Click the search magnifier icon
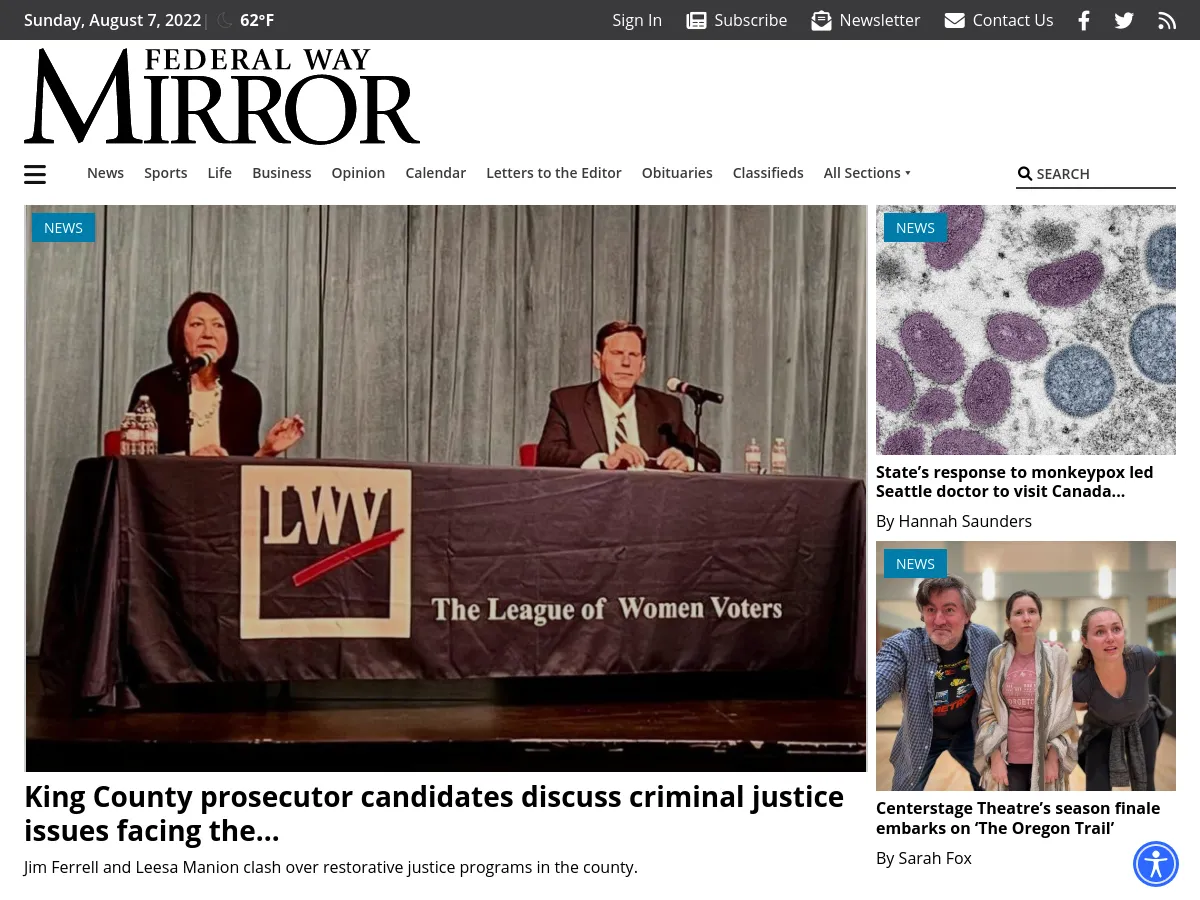This screenshot has width=1200, height=900. tap(1025, 174)
